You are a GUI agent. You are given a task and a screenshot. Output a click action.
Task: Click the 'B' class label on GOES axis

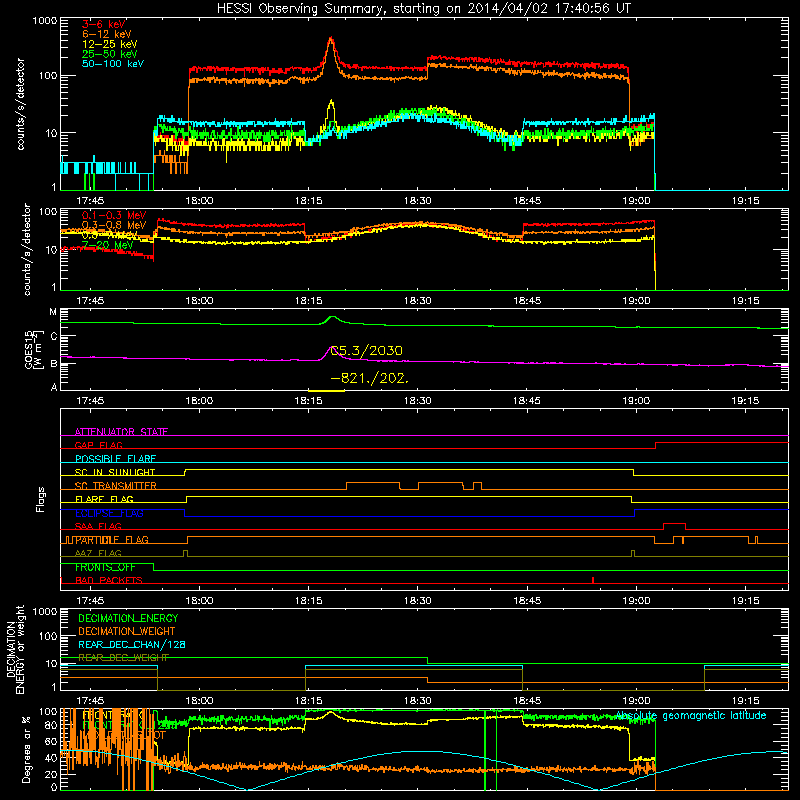tap(54, 364)
